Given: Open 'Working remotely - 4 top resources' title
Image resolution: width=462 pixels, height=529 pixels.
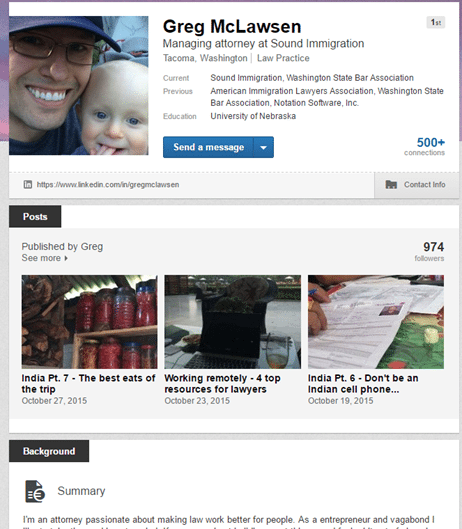Looking at the screenshot, I should [x=222, y=383].
